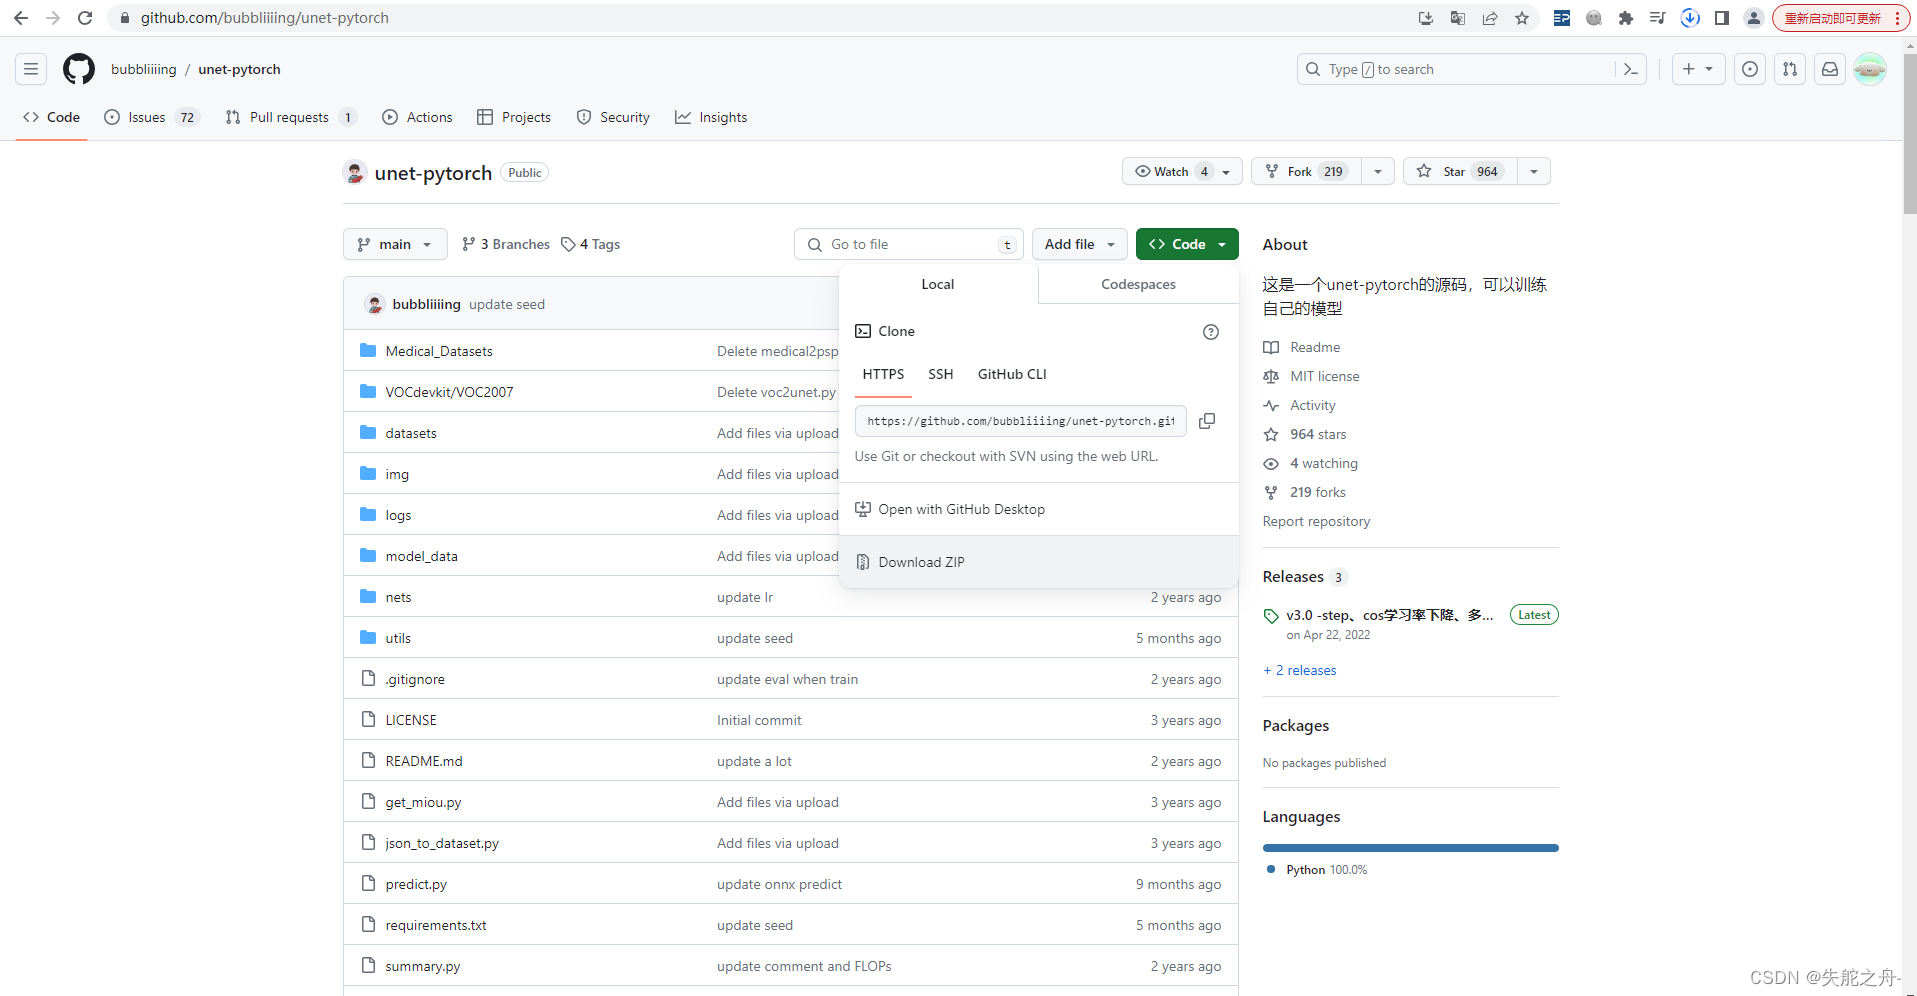Open the + 2 releases link

1299,670
